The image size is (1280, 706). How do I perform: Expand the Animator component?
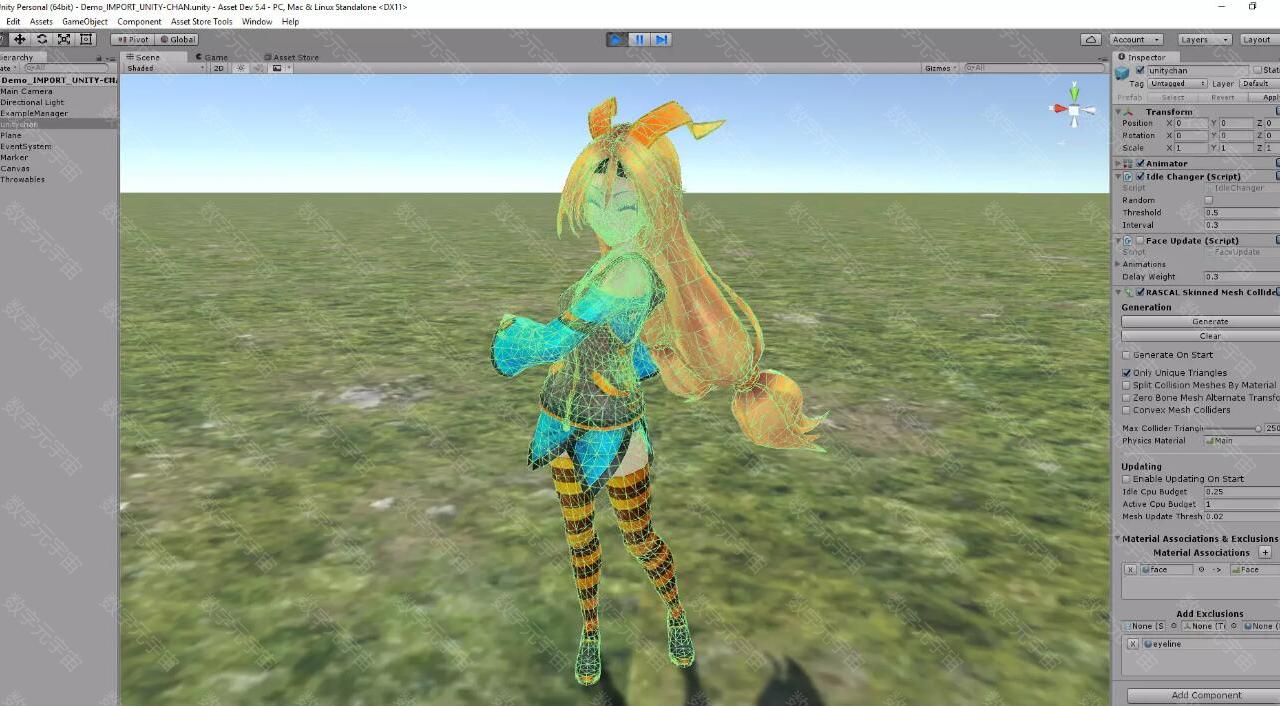pyautogui.click(x=1118, y=163)
